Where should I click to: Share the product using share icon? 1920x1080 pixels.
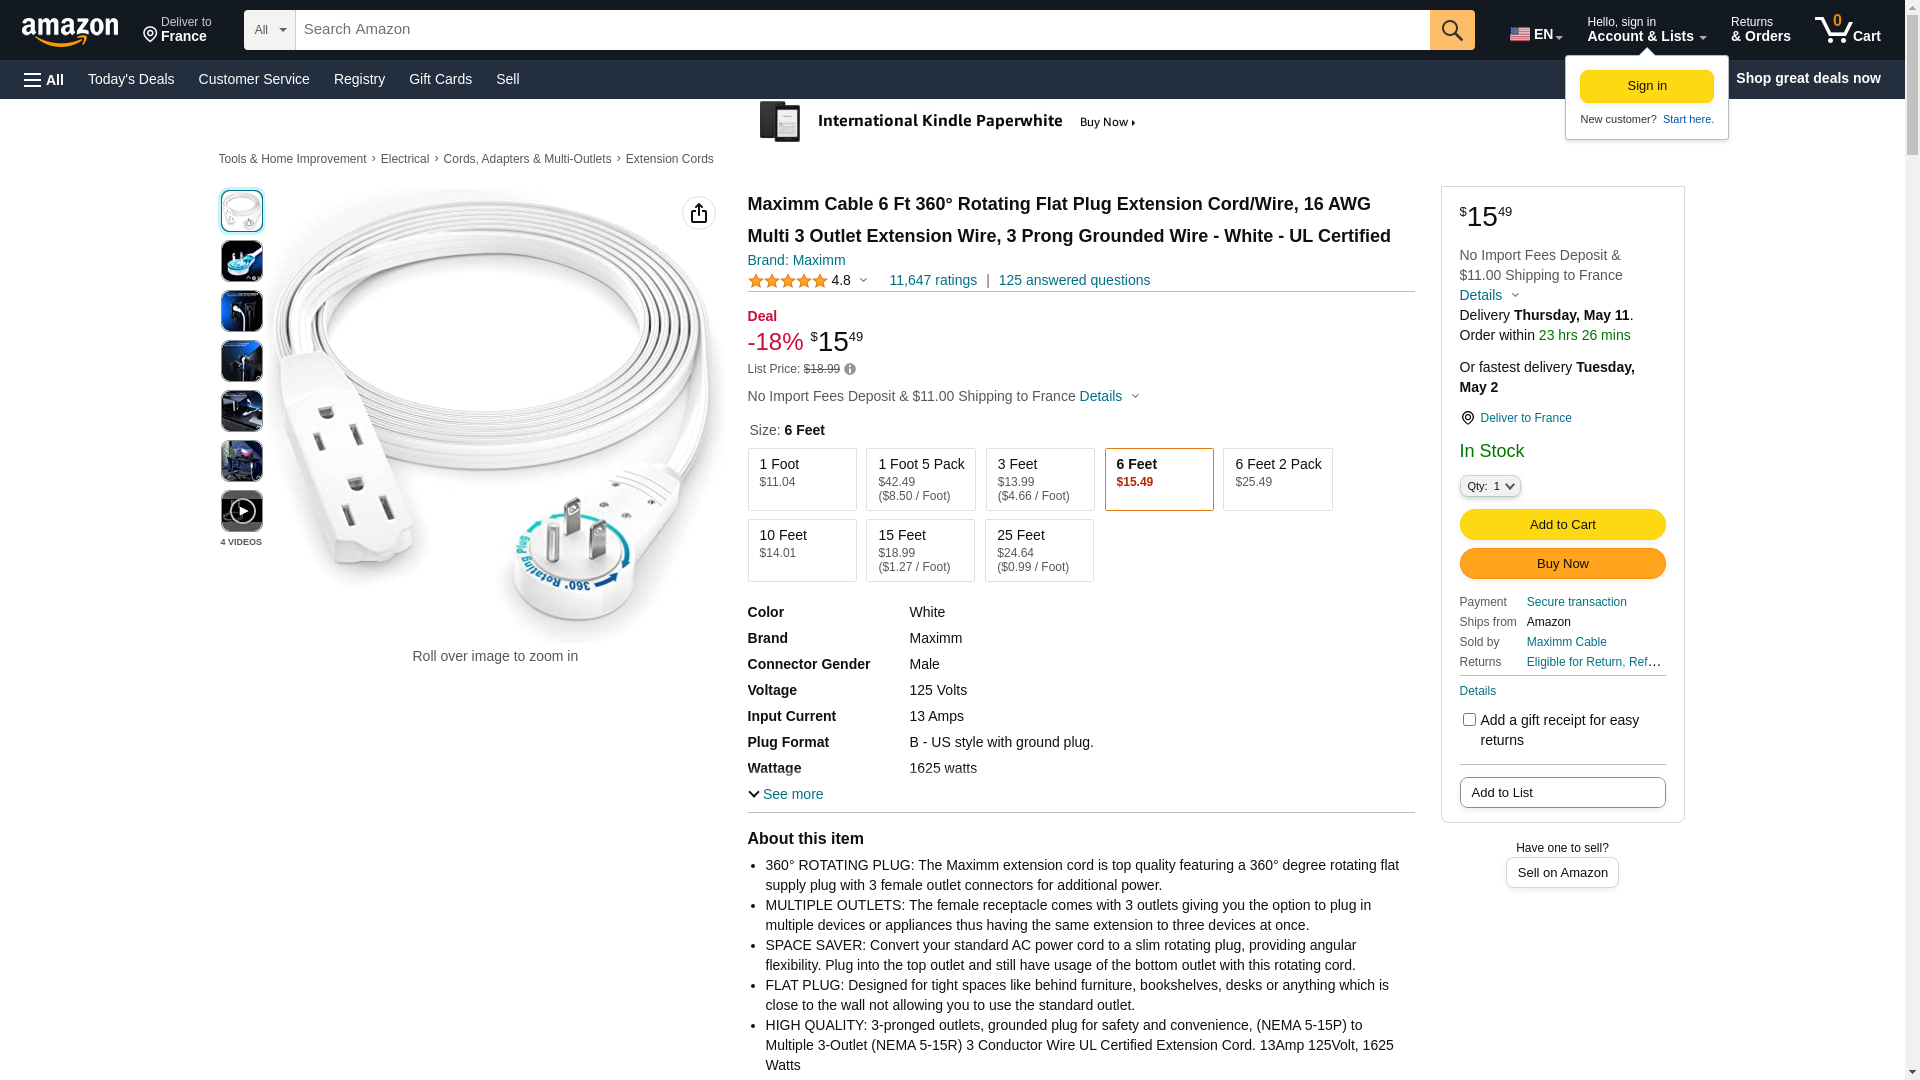pos(699,213)
